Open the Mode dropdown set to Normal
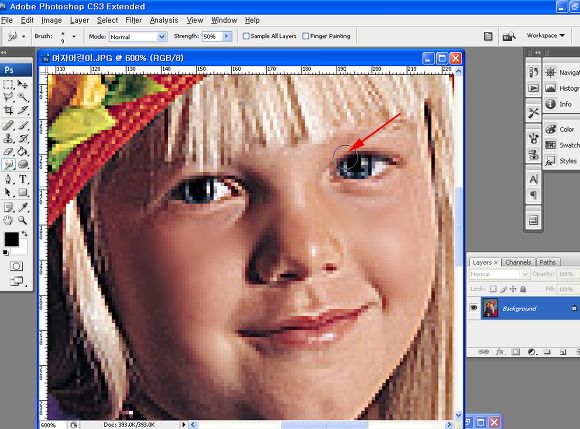Screen dimensions: 580x429 137,37
